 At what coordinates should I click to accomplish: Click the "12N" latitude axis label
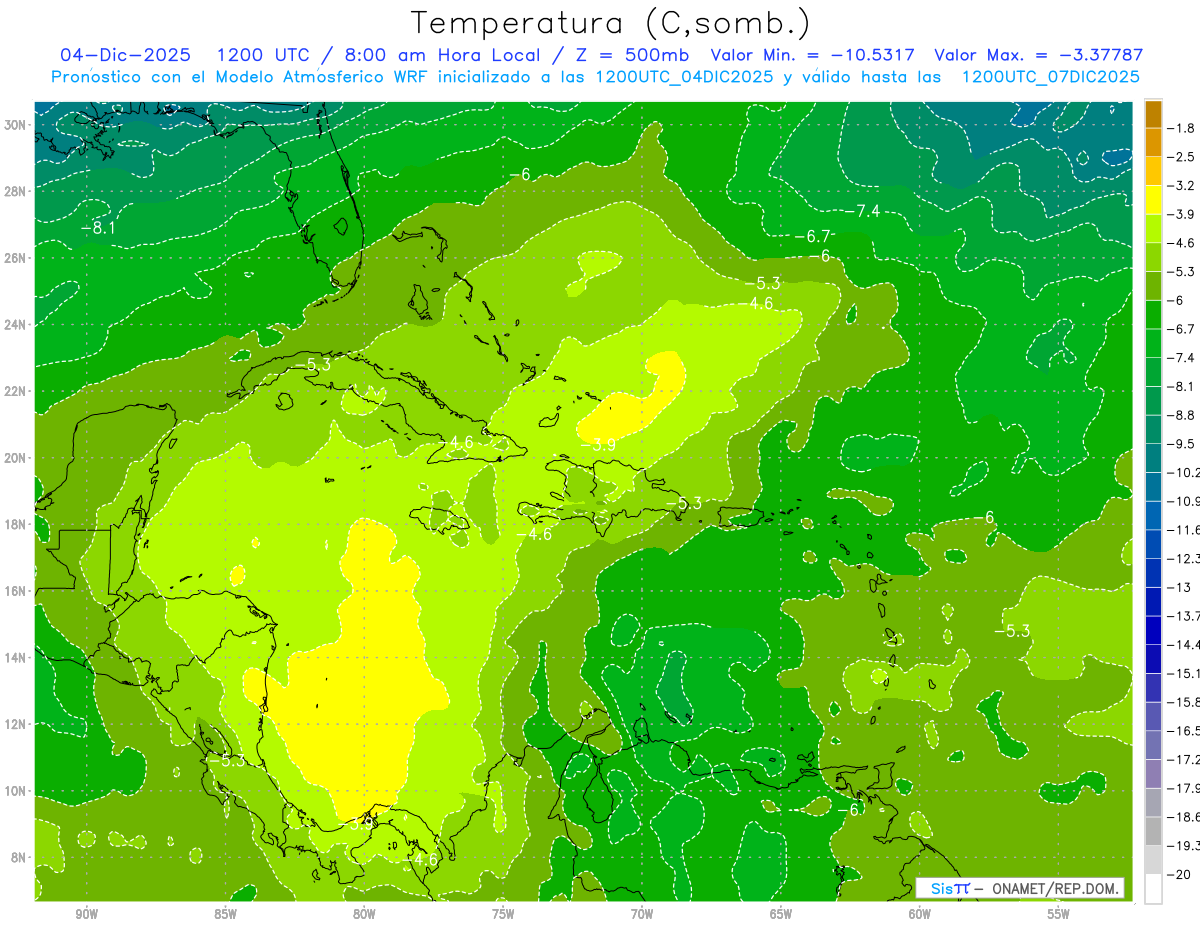pos(15,724)
